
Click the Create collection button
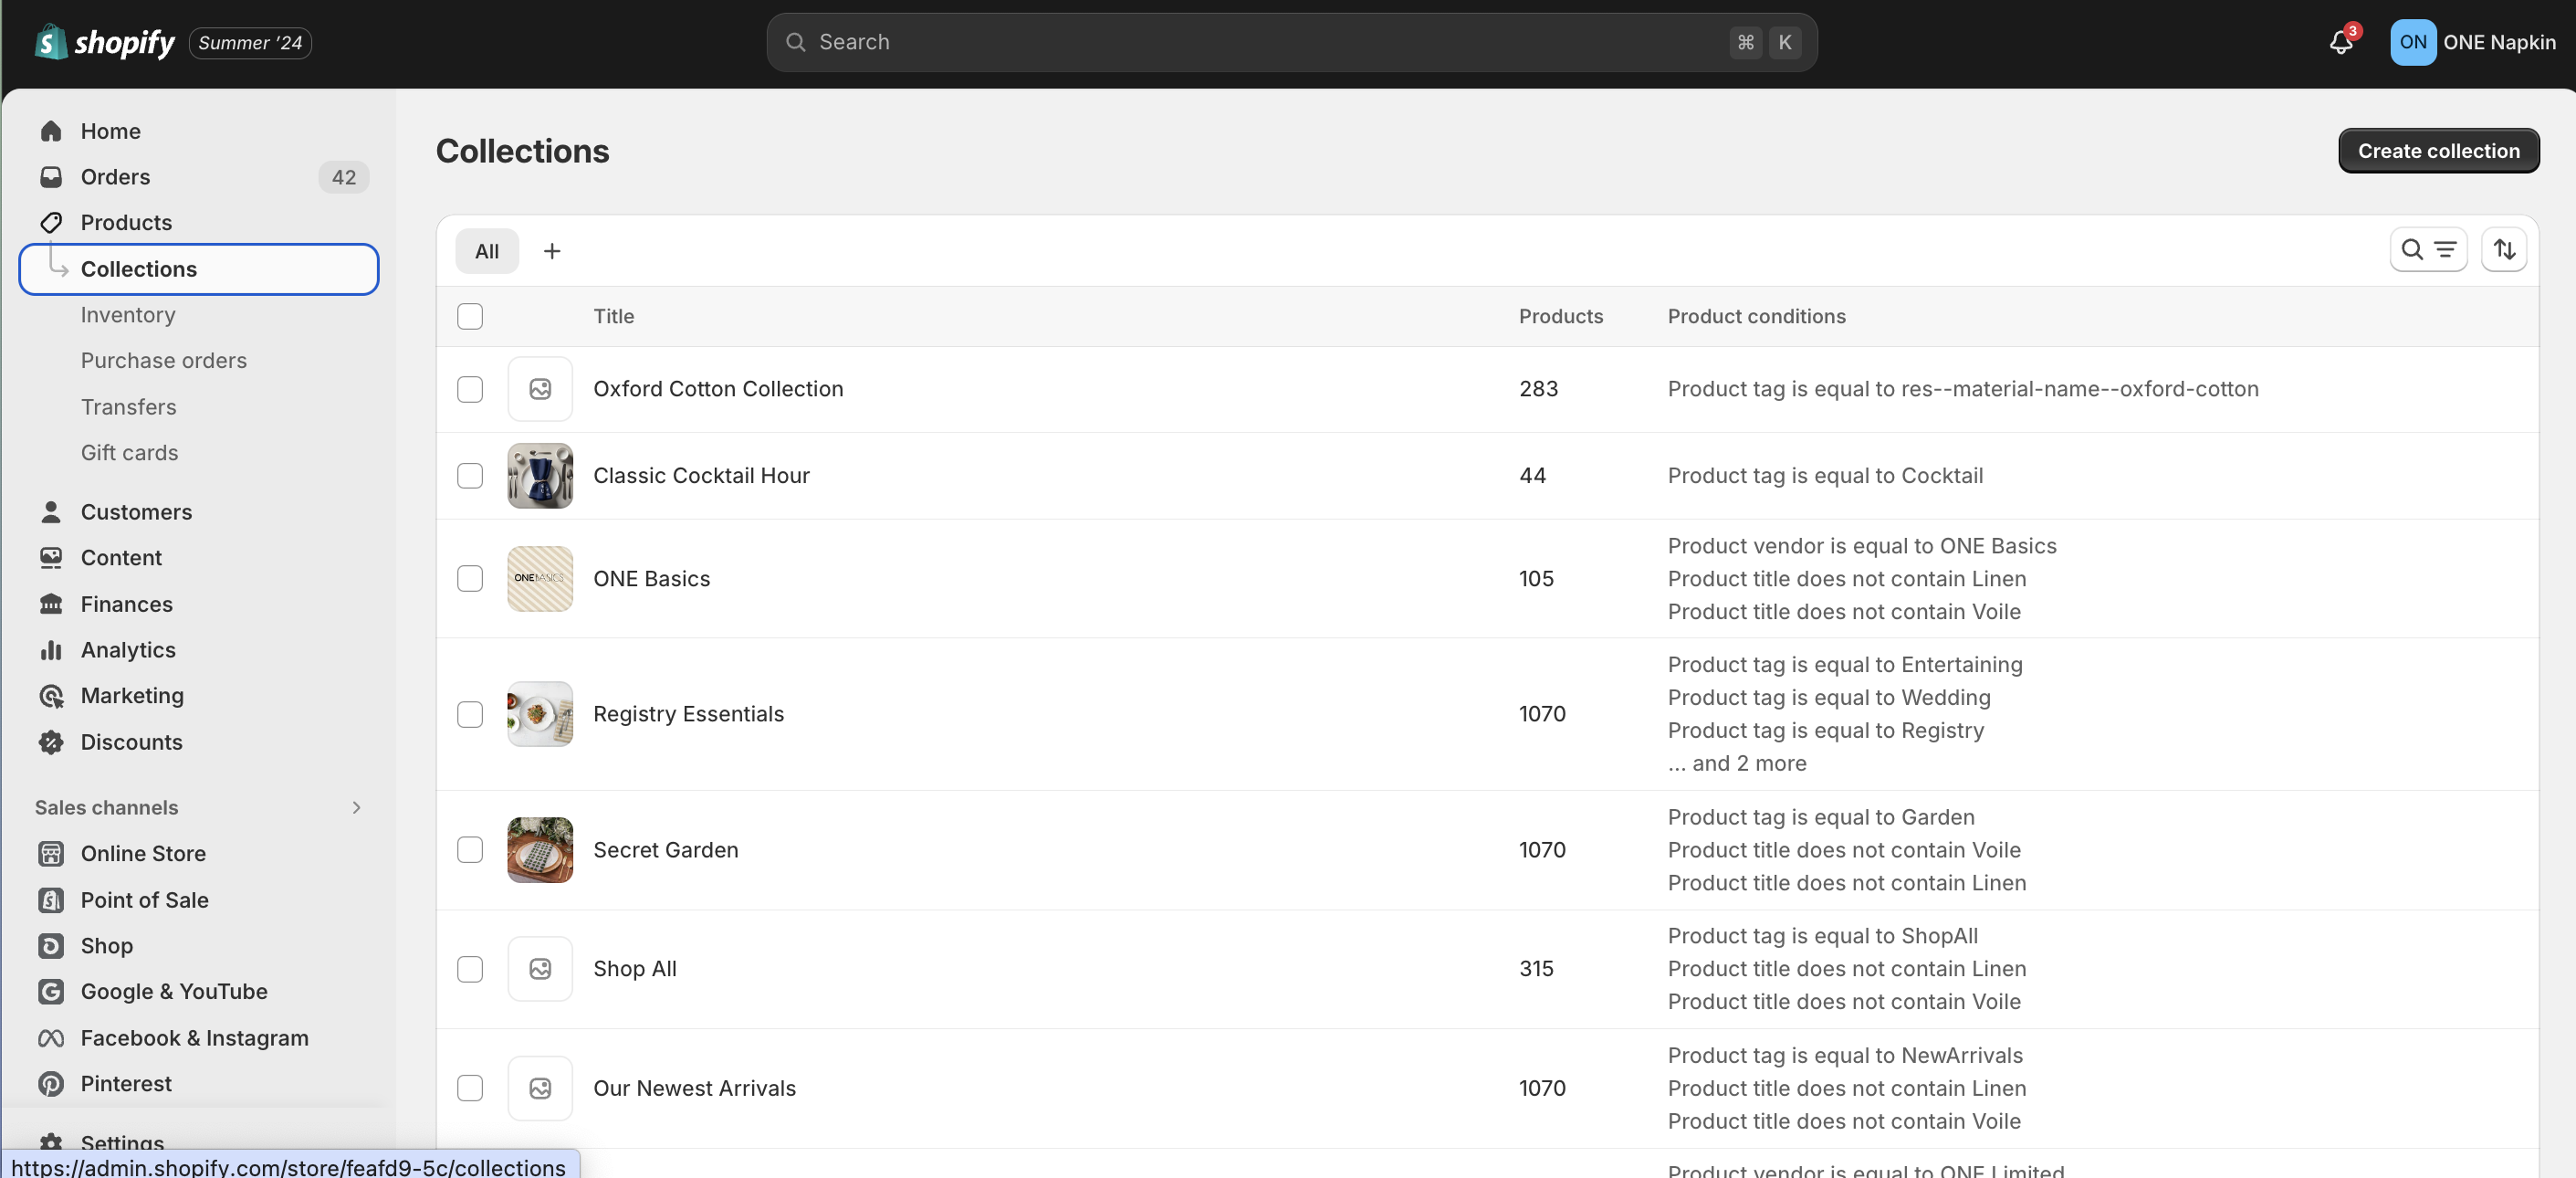coord(2438,150)
